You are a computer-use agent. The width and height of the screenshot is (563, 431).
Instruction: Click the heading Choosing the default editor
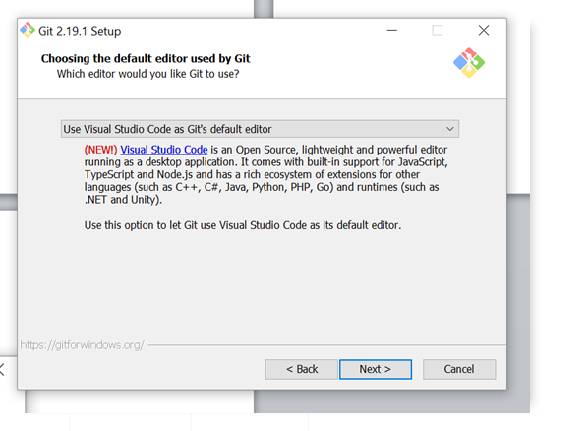click(145, 58)
